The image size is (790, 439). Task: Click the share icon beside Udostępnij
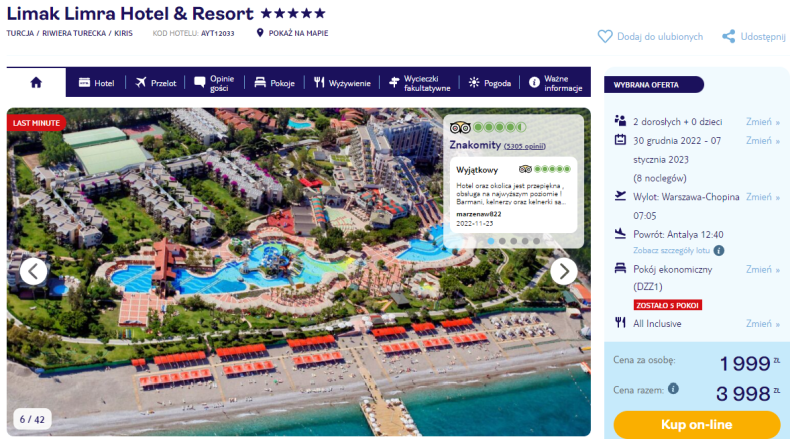pyautogui.click(x=729, y=36)
